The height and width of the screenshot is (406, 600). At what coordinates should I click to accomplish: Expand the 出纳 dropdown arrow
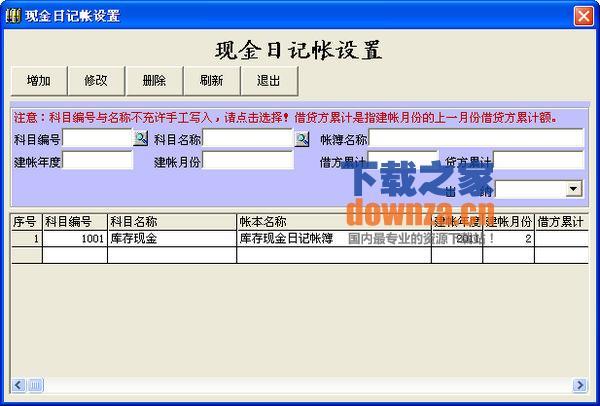574,189
